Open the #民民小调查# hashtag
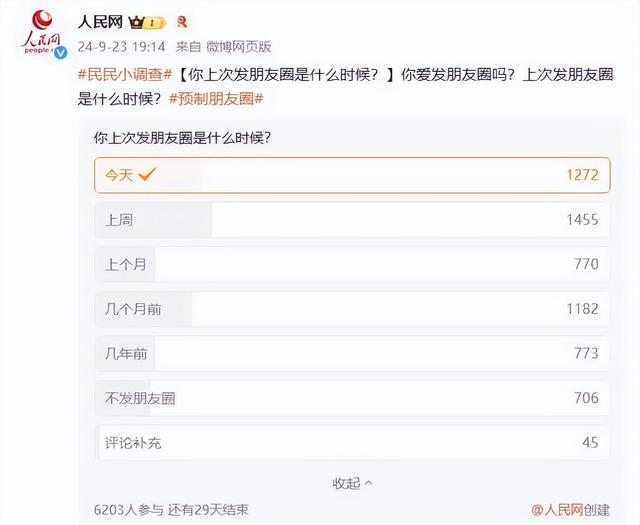640x525 pixels. (125, 76)
